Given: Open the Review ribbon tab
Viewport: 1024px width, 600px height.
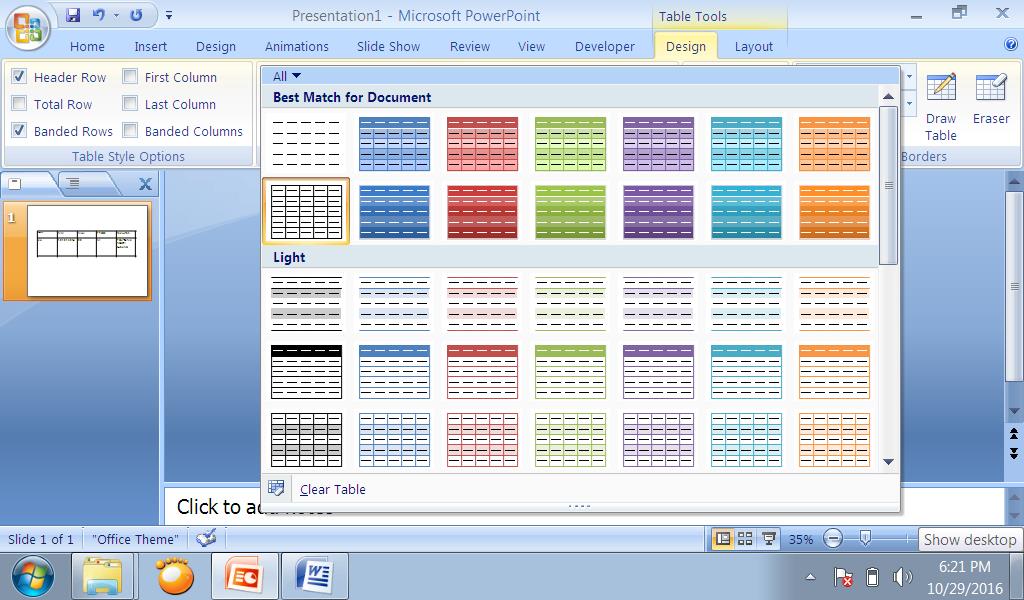Looking at the screenshot, I should tap(470, 46).
